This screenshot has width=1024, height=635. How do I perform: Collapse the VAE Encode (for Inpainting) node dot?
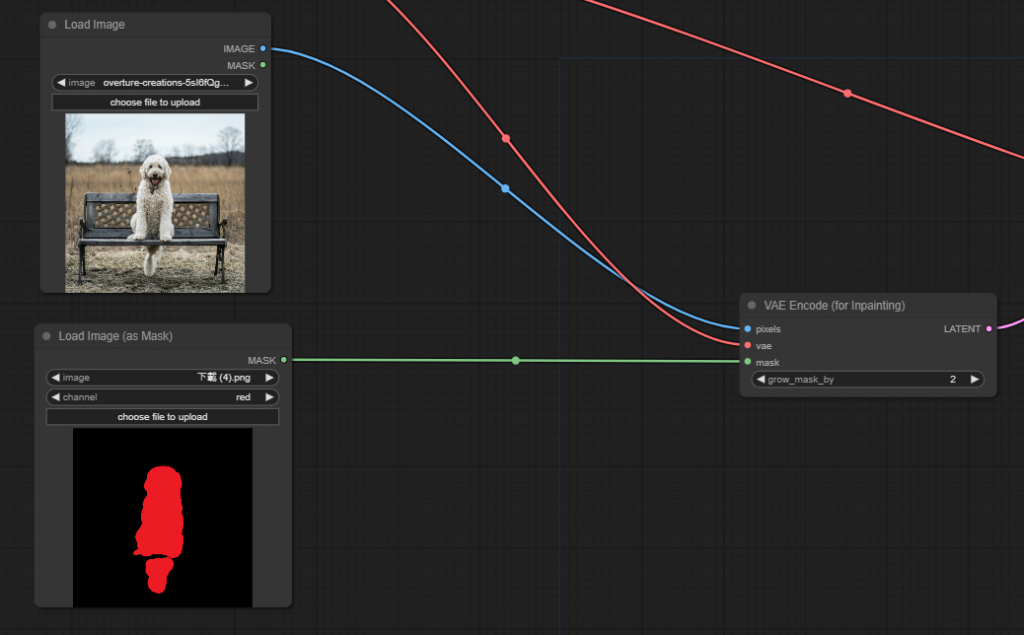(x=752, y=305)
